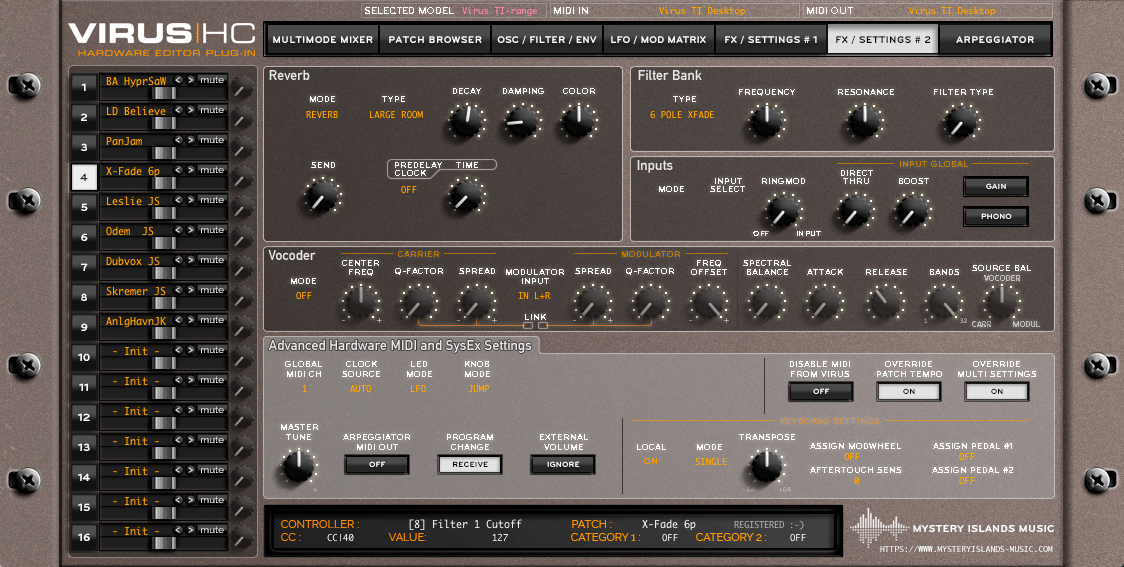The width and height of the screenshot is (1124, 567).
Task: Mute the BA HyprSaW part
Action: pyautogui.click(x=212, y=80)
